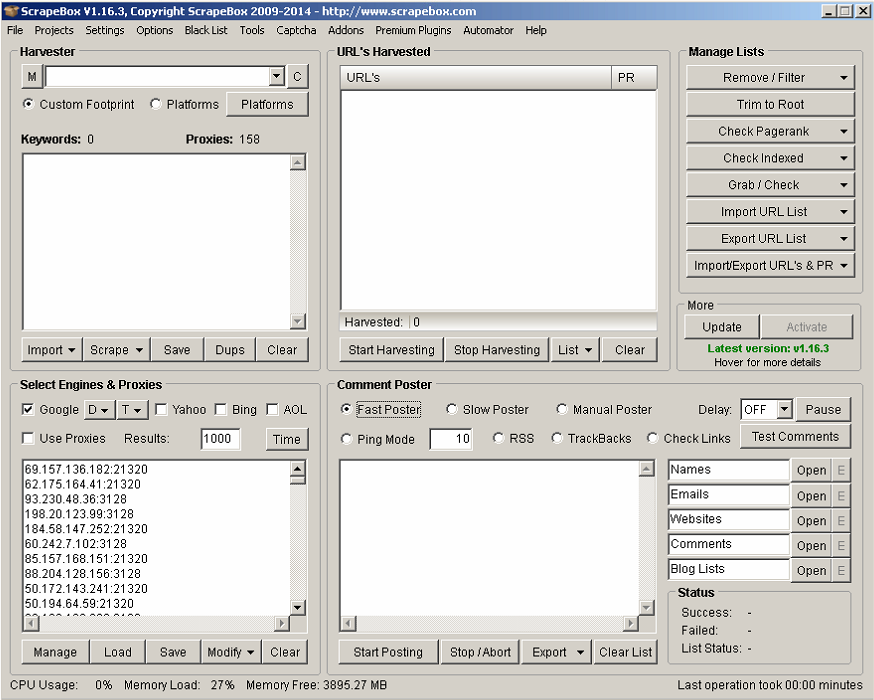Open the Captcha menu

tap(296, 30)
